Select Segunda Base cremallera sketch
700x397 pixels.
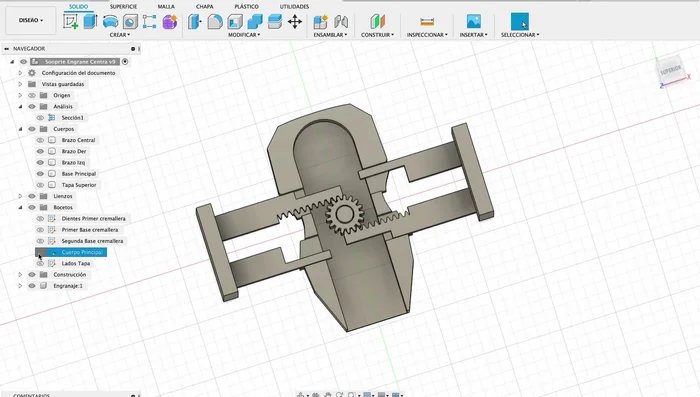click(x=92, y=241)
